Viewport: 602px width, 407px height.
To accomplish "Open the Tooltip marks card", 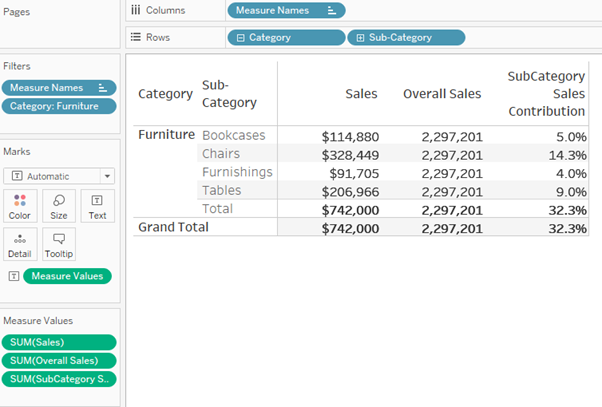I will coord(59,243).
